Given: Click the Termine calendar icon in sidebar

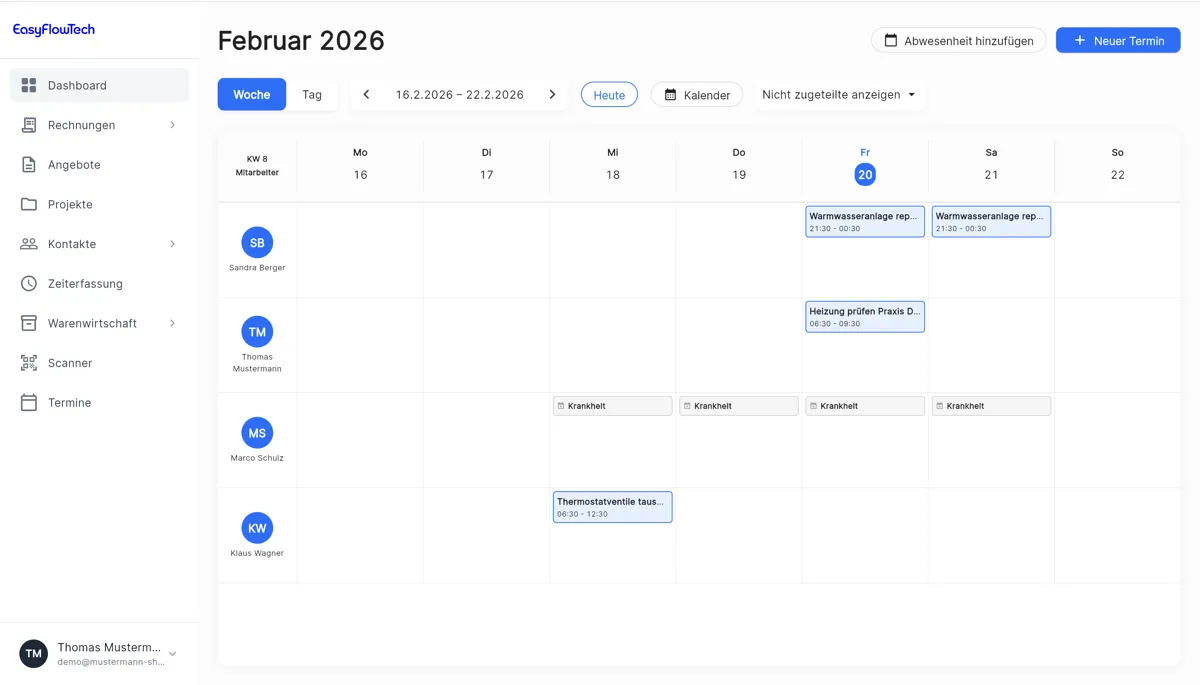Looking at the screenshot, I should pyautogui.click(x=29, y=403).
